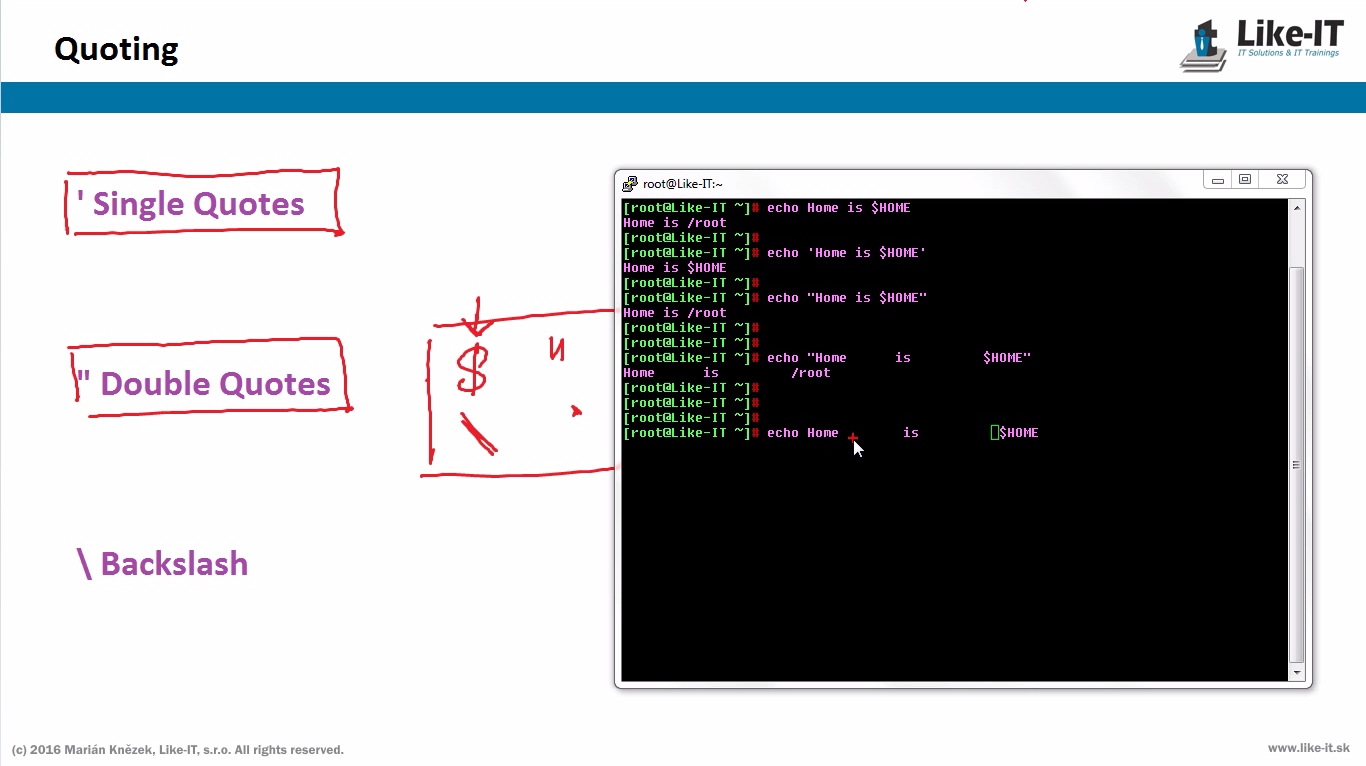Open the www.like-it.sk link in the footer
The image size is (1366, 766).
pos(1308,748)
